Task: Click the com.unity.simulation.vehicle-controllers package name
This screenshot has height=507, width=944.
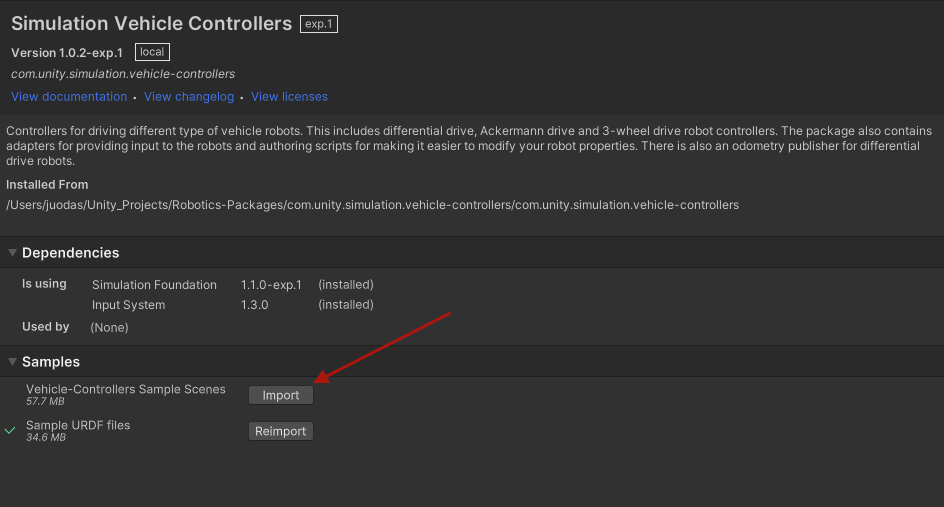Action: (123, 74)
